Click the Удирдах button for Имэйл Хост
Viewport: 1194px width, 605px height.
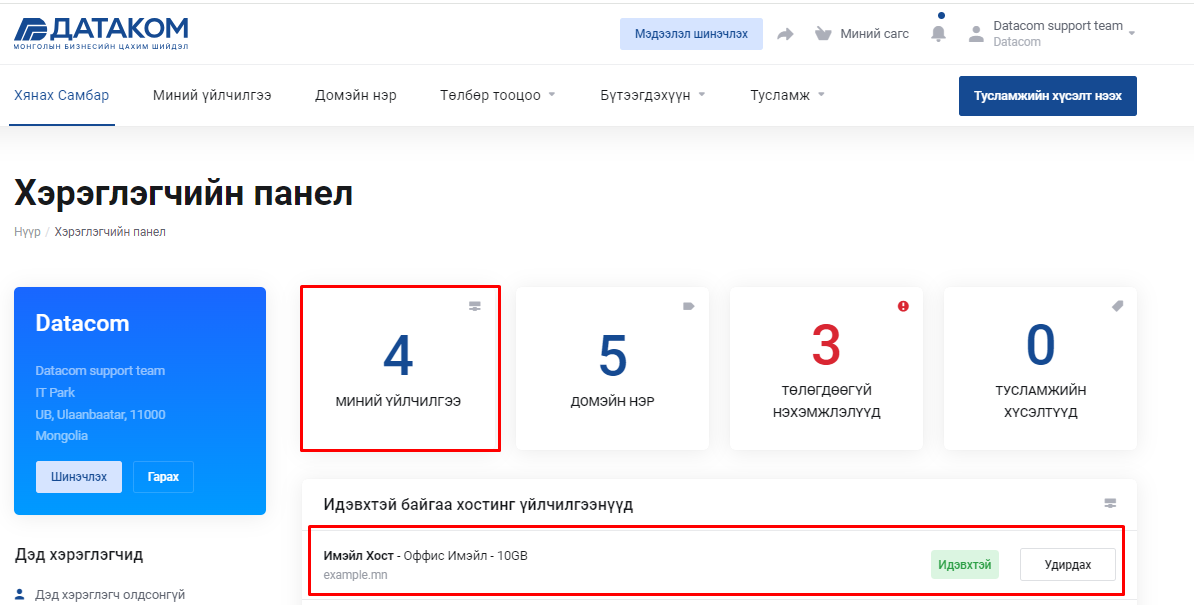point(1068,565)
